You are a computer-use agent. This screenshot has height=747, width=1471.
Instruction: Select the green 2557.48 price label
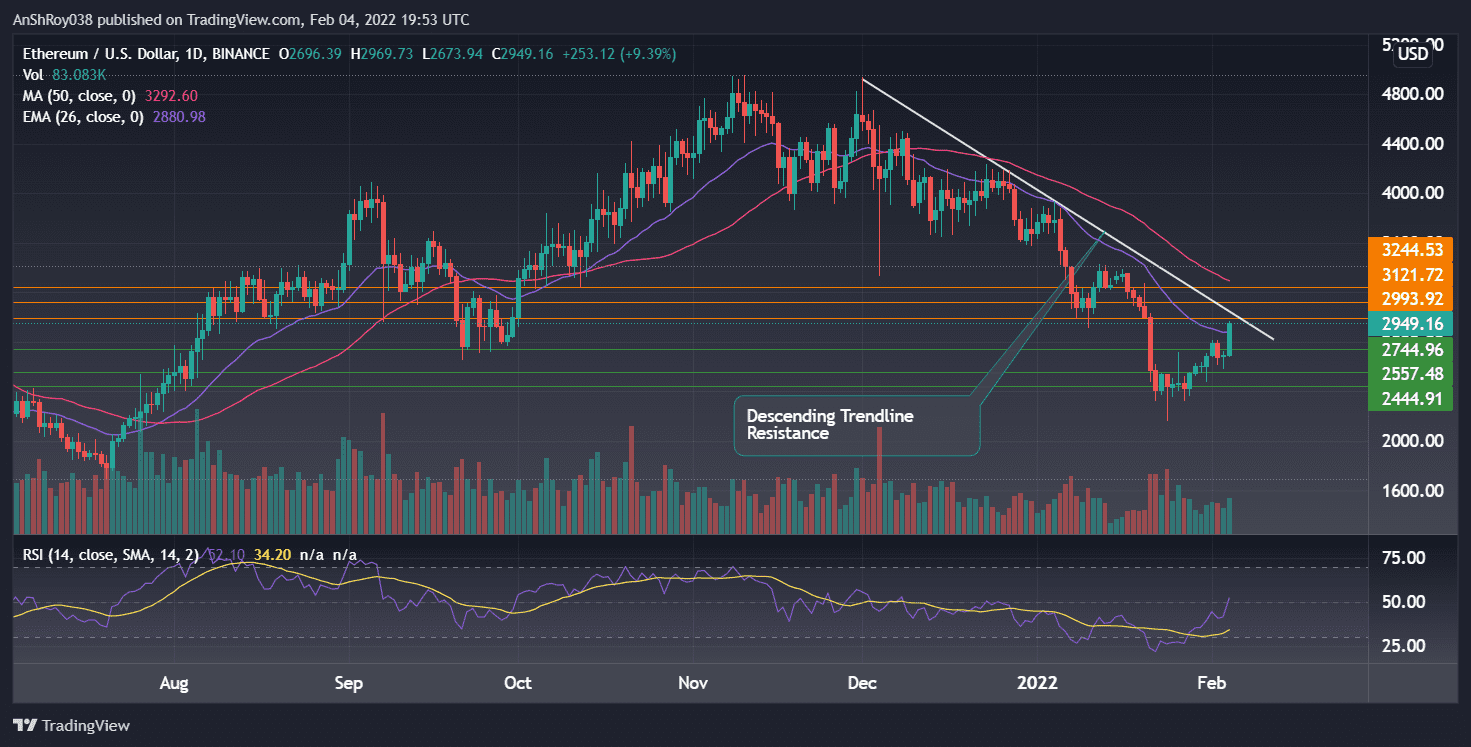[1413, 374]
